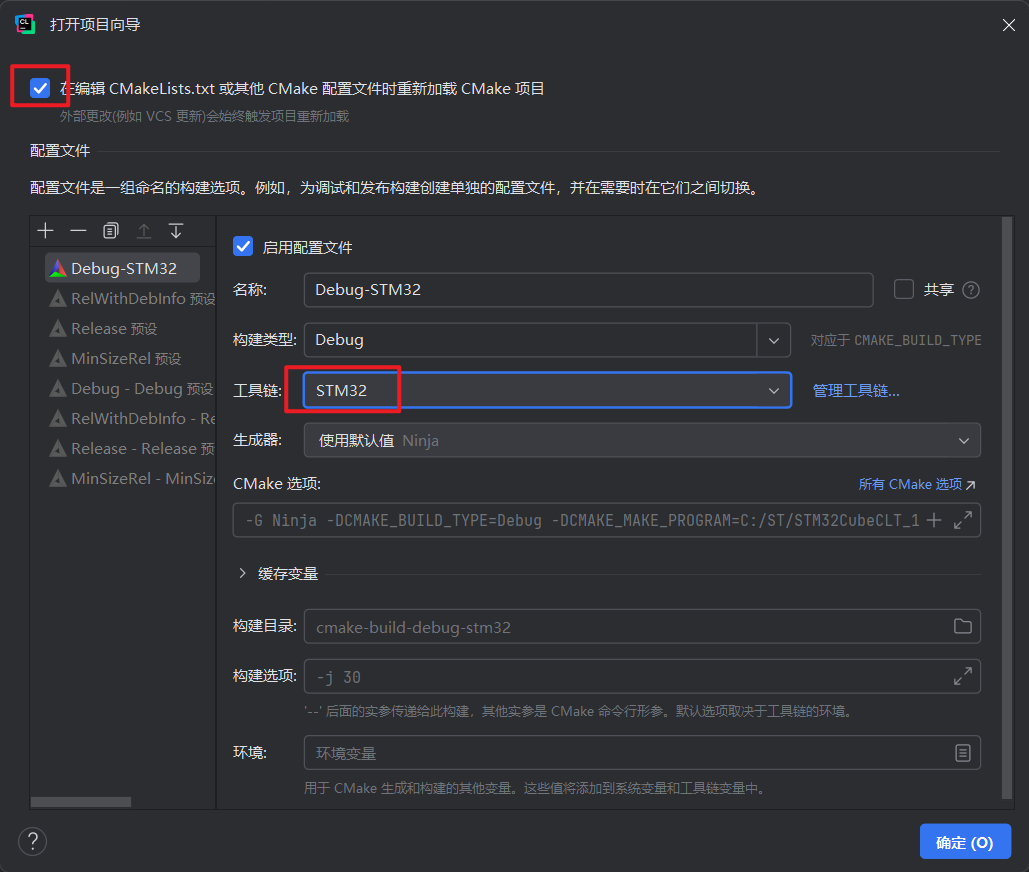Click the settings panel vertical scrollbar
Screen dimensions: 1029x872
click(1007, 508)
